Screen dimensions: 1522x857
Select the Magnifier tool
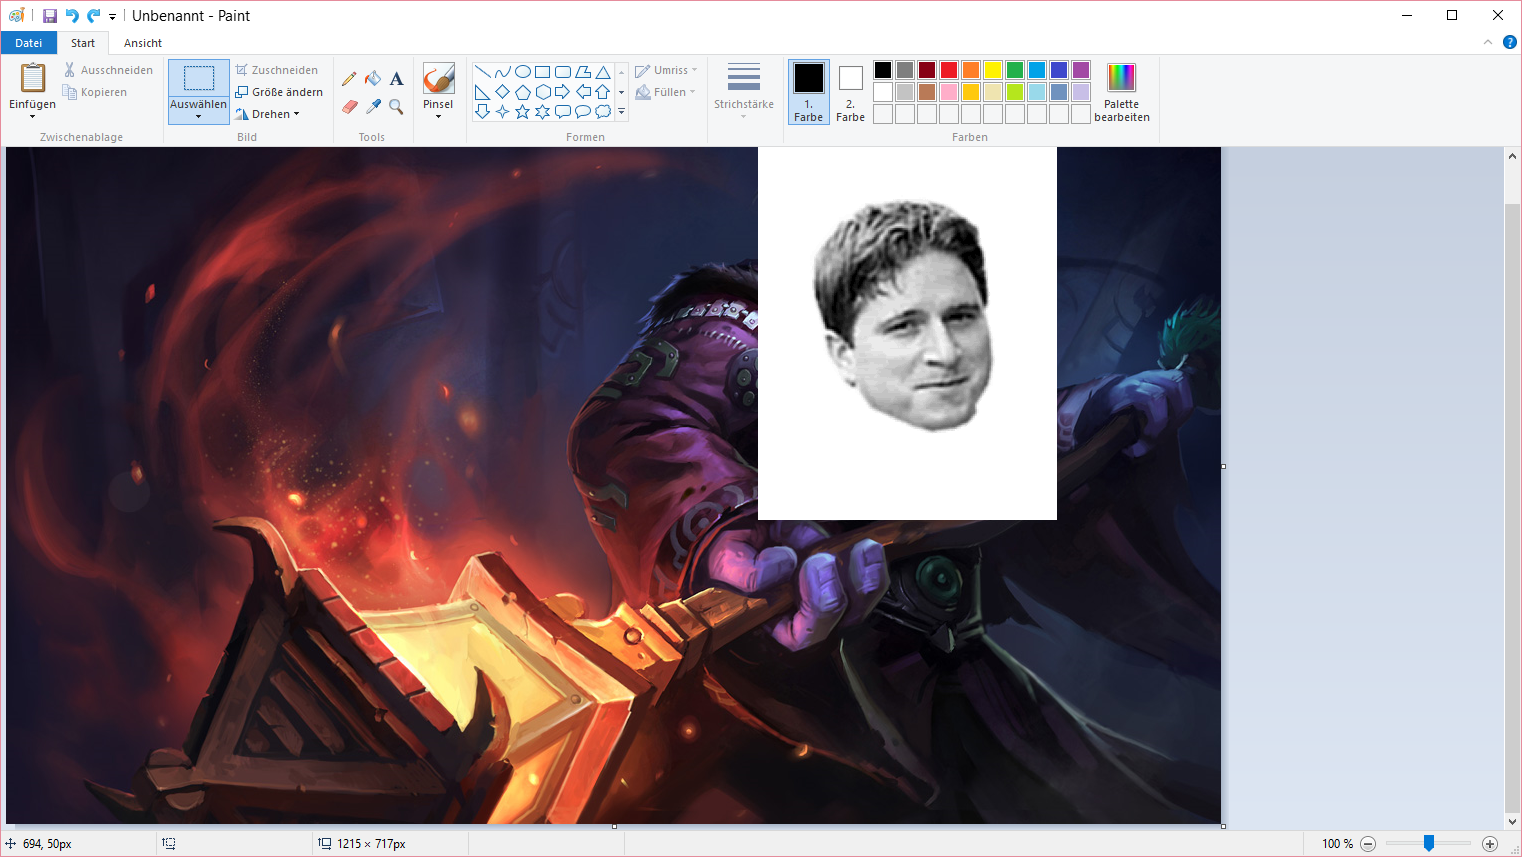tap(397, 106)
